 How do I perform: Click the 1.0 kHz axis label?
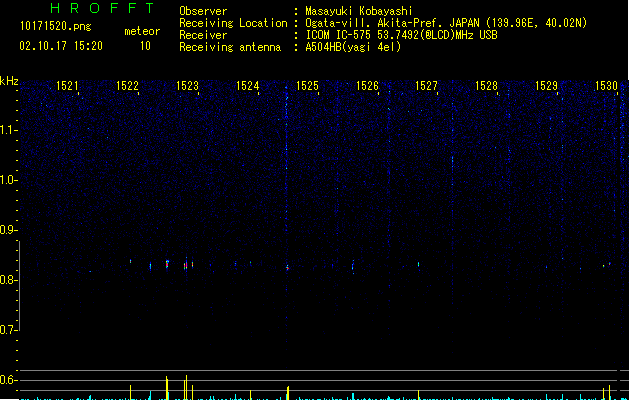tap(8, 180)
